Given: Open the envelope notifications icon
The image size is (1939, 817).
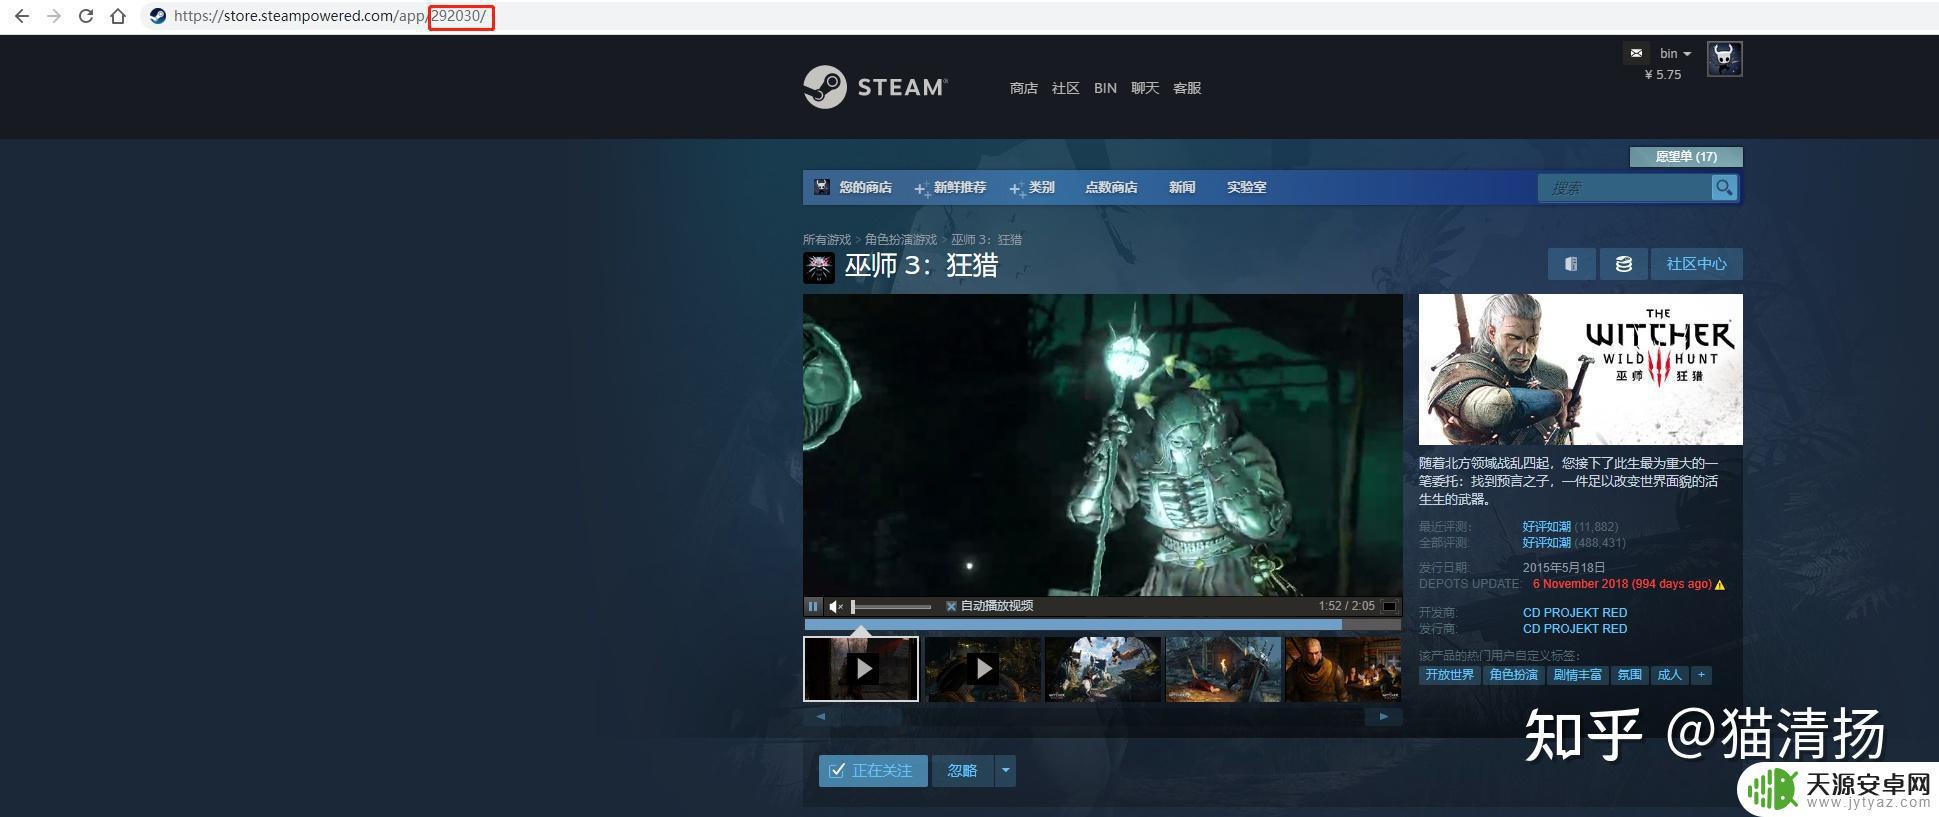Looking at the screenshot, I should (1636, 53).
